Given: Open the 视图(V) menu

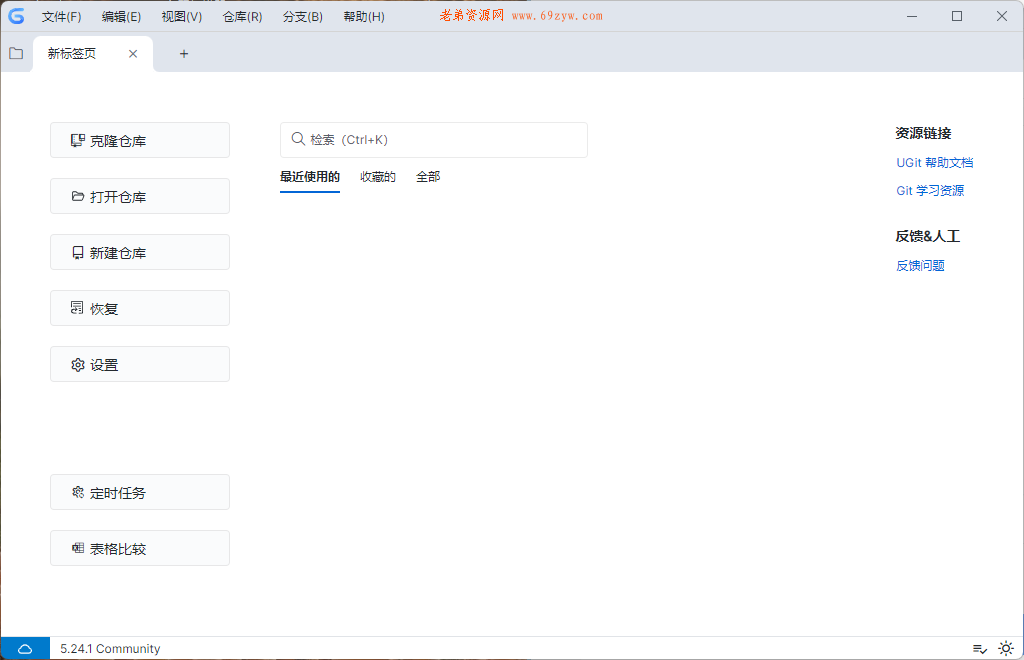Looking at the screenshot, I should point(182,16).
